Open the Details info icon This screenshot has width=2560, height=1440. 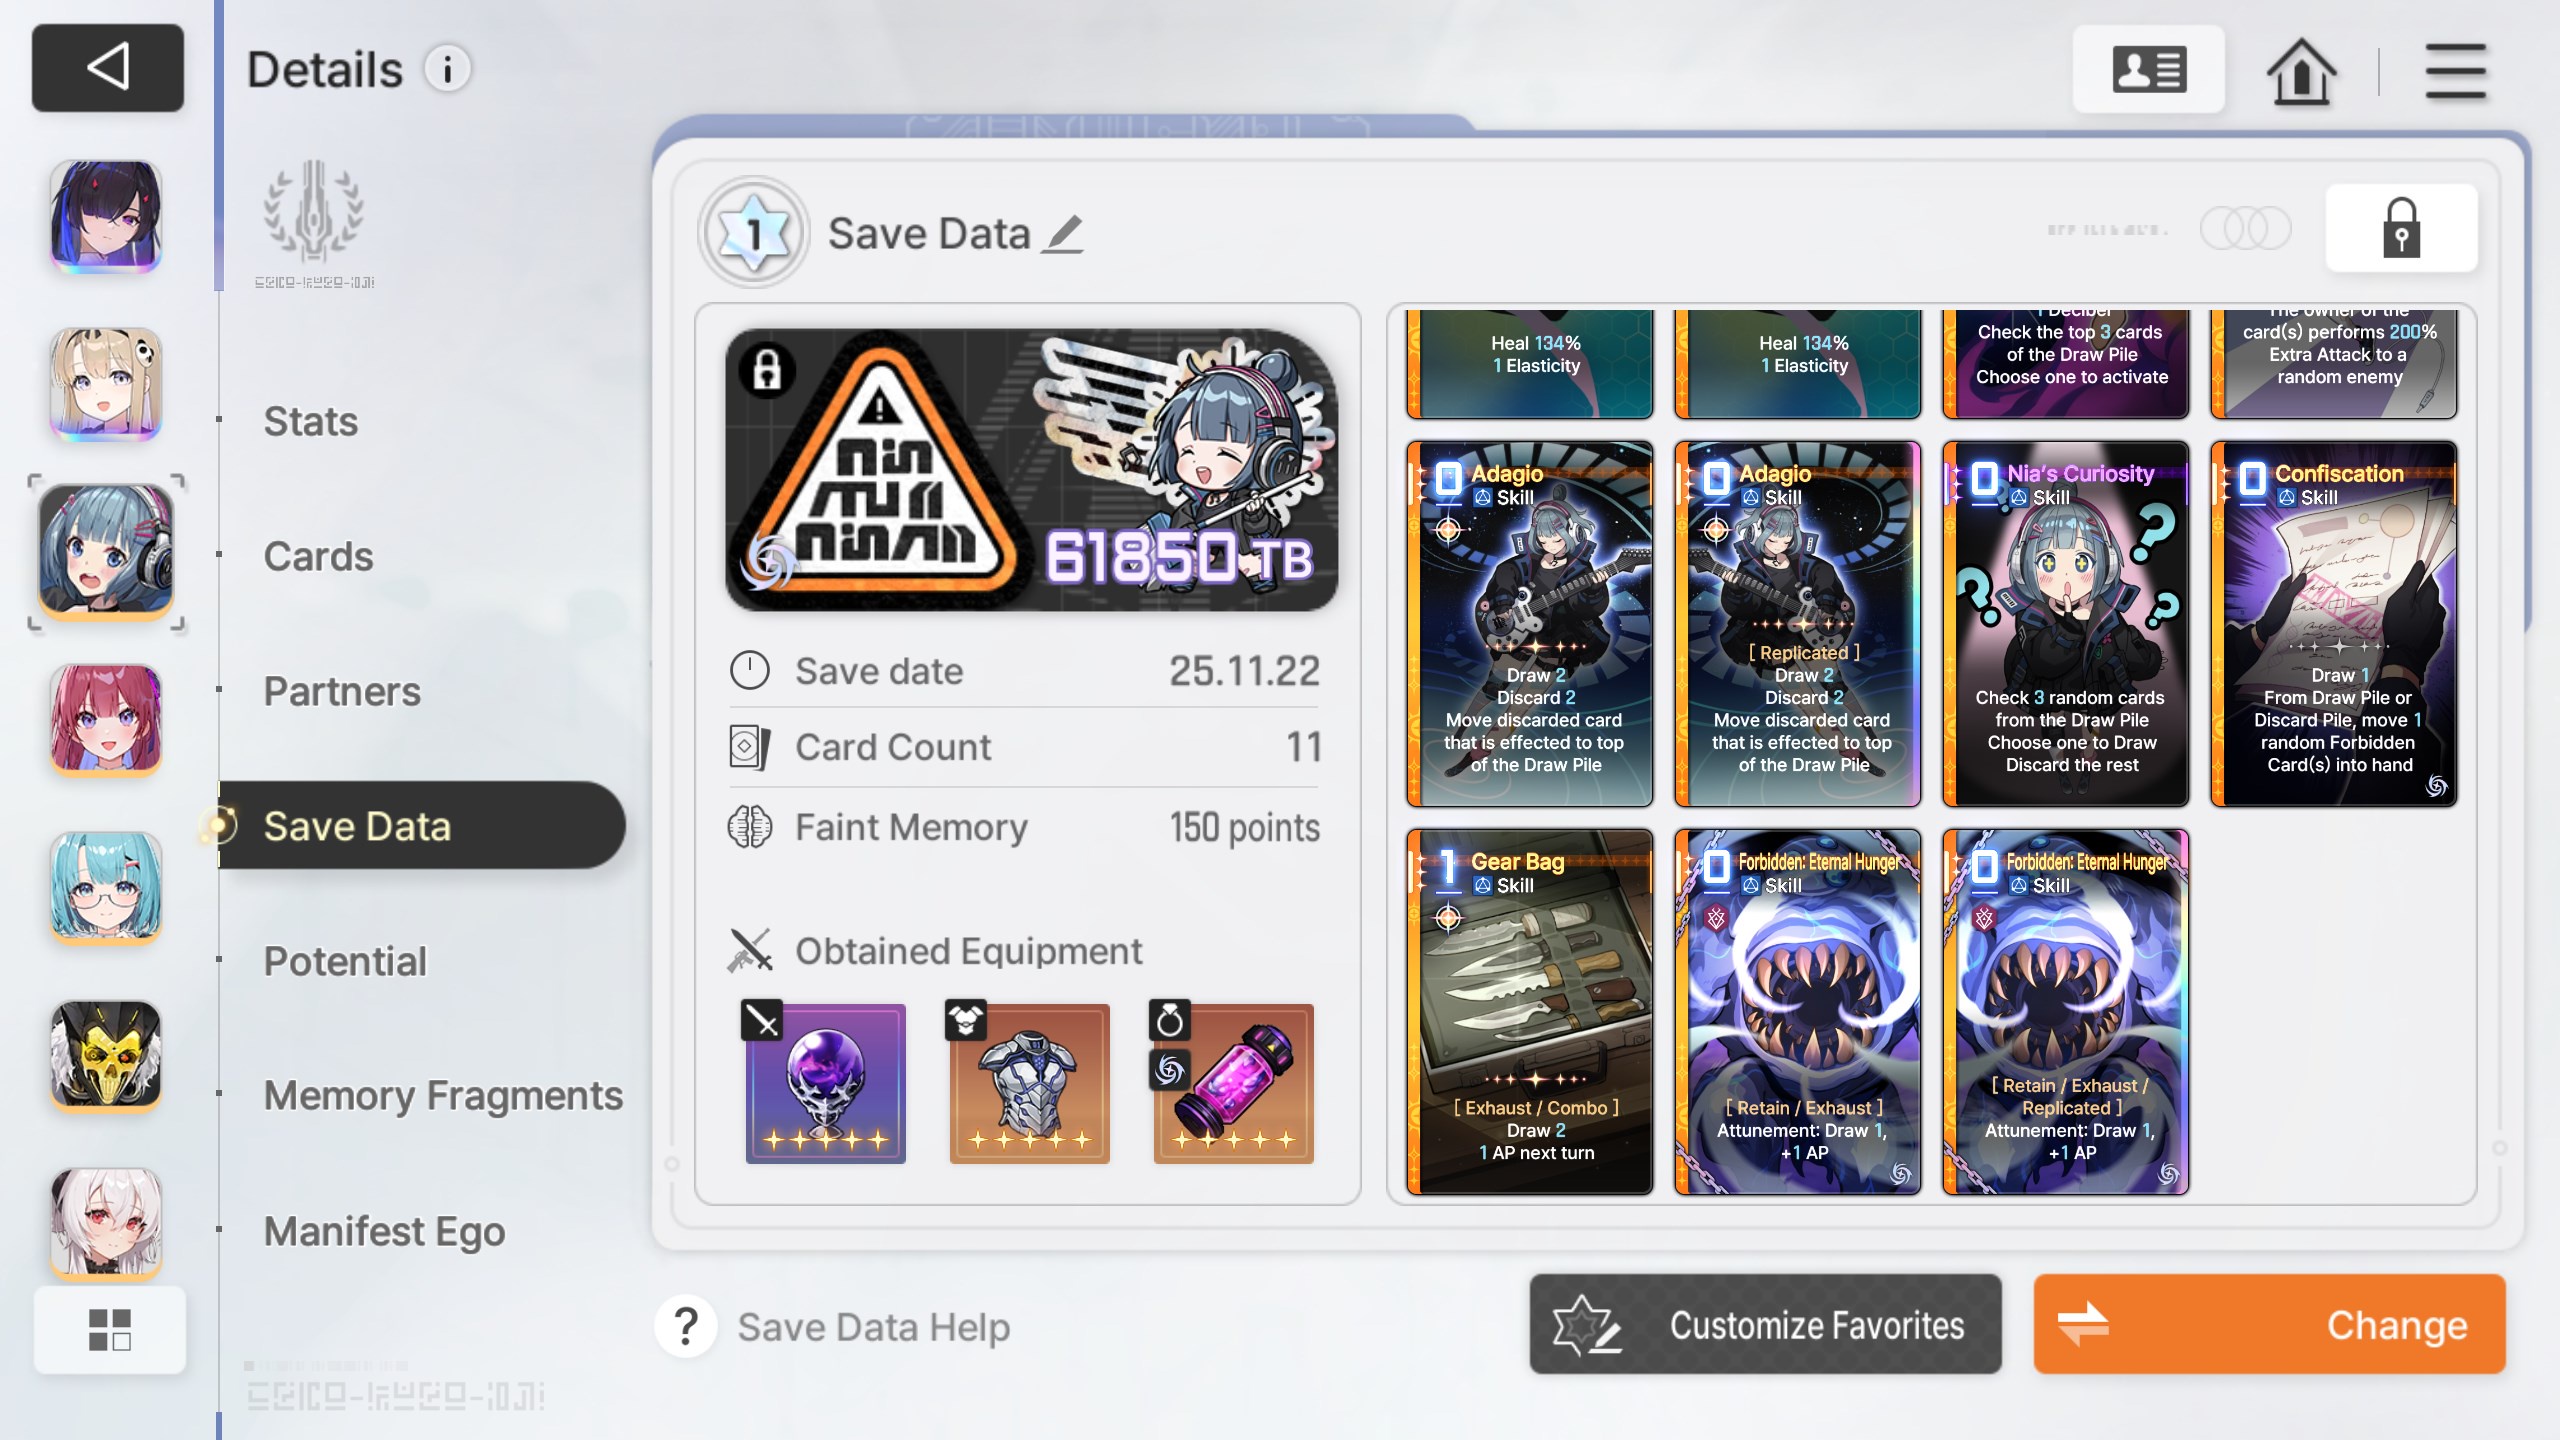click(447, 70)
